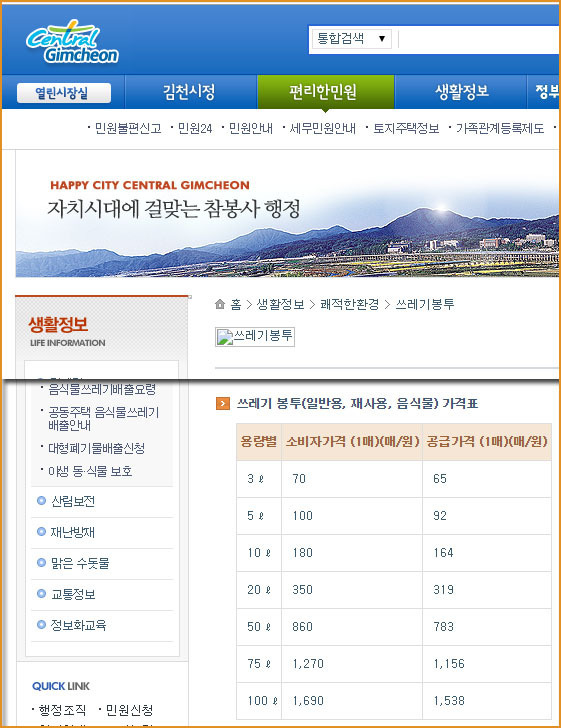Click bullet icon beside 정보화교육
Viewport: 561px width, 728px height.
[x=41, y=624]
